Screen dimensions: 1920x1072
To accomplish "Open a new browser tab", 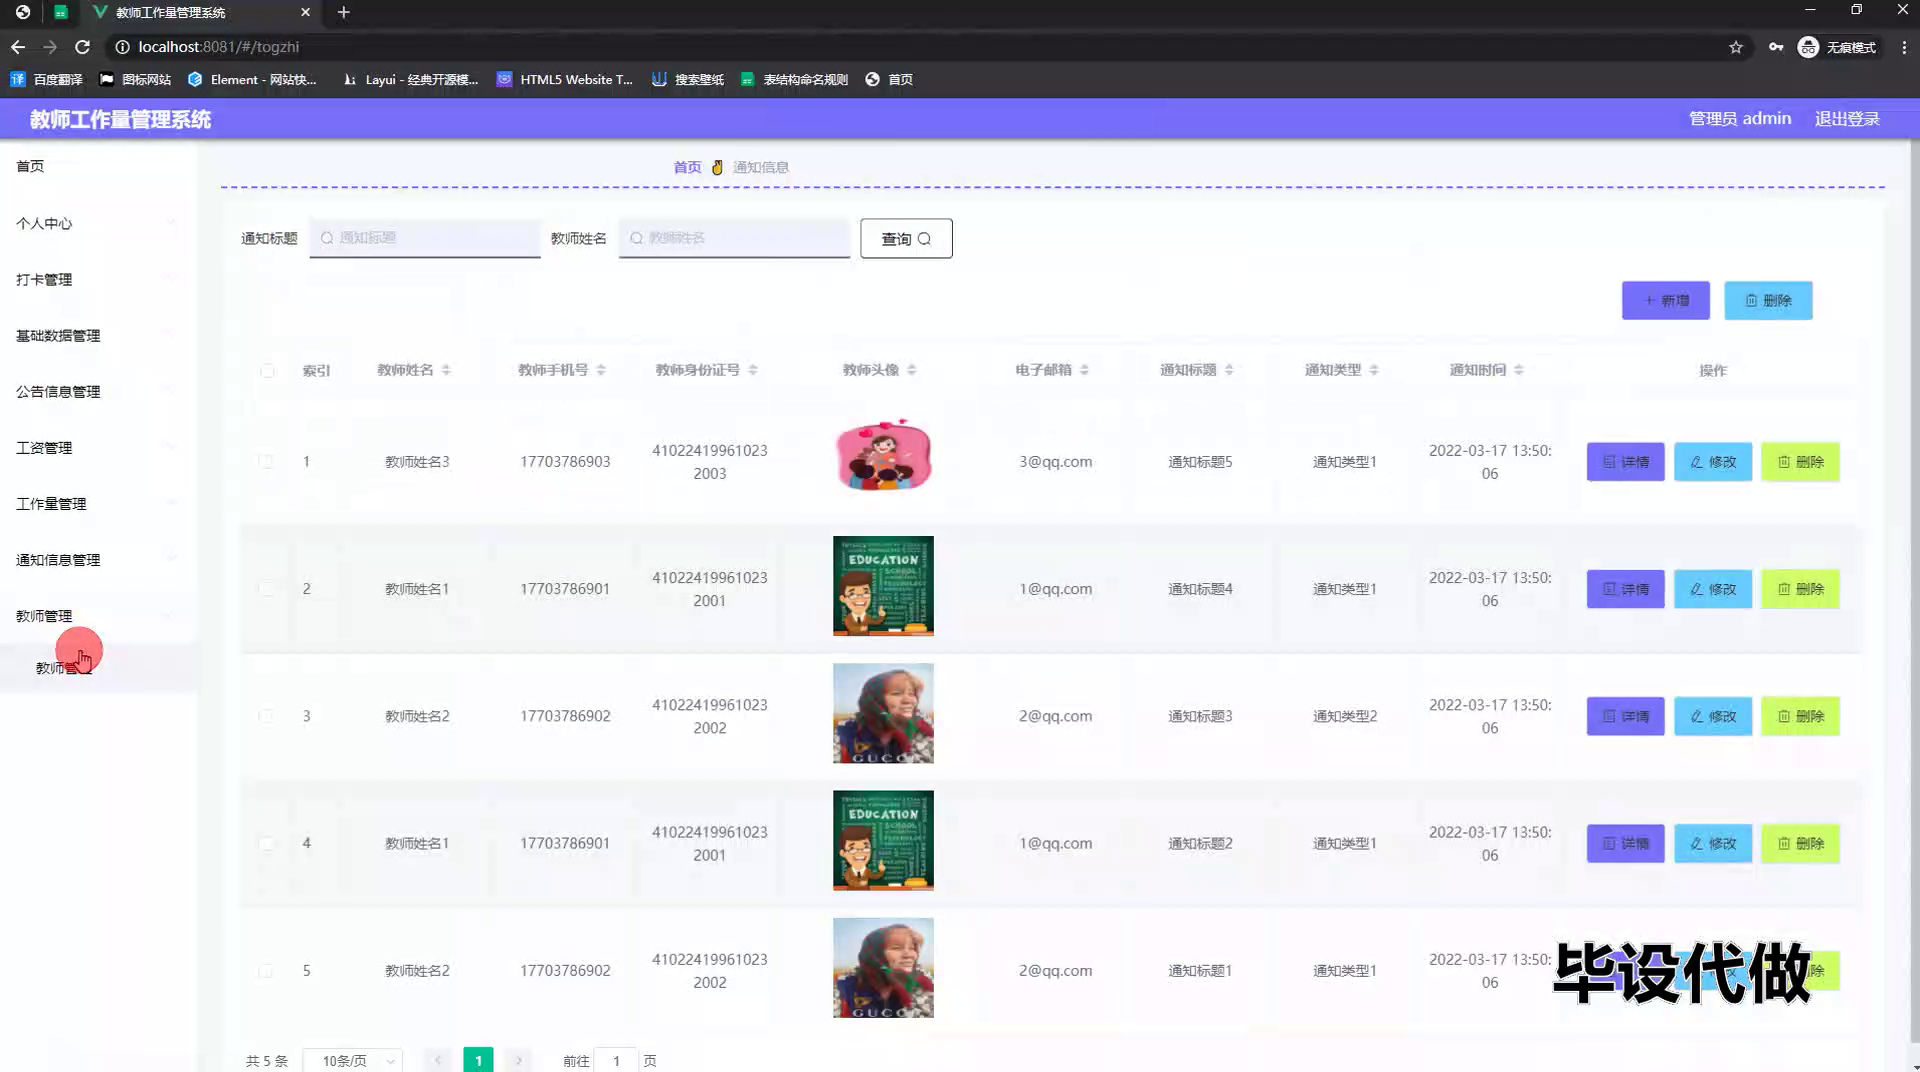I will click(343, 12).
